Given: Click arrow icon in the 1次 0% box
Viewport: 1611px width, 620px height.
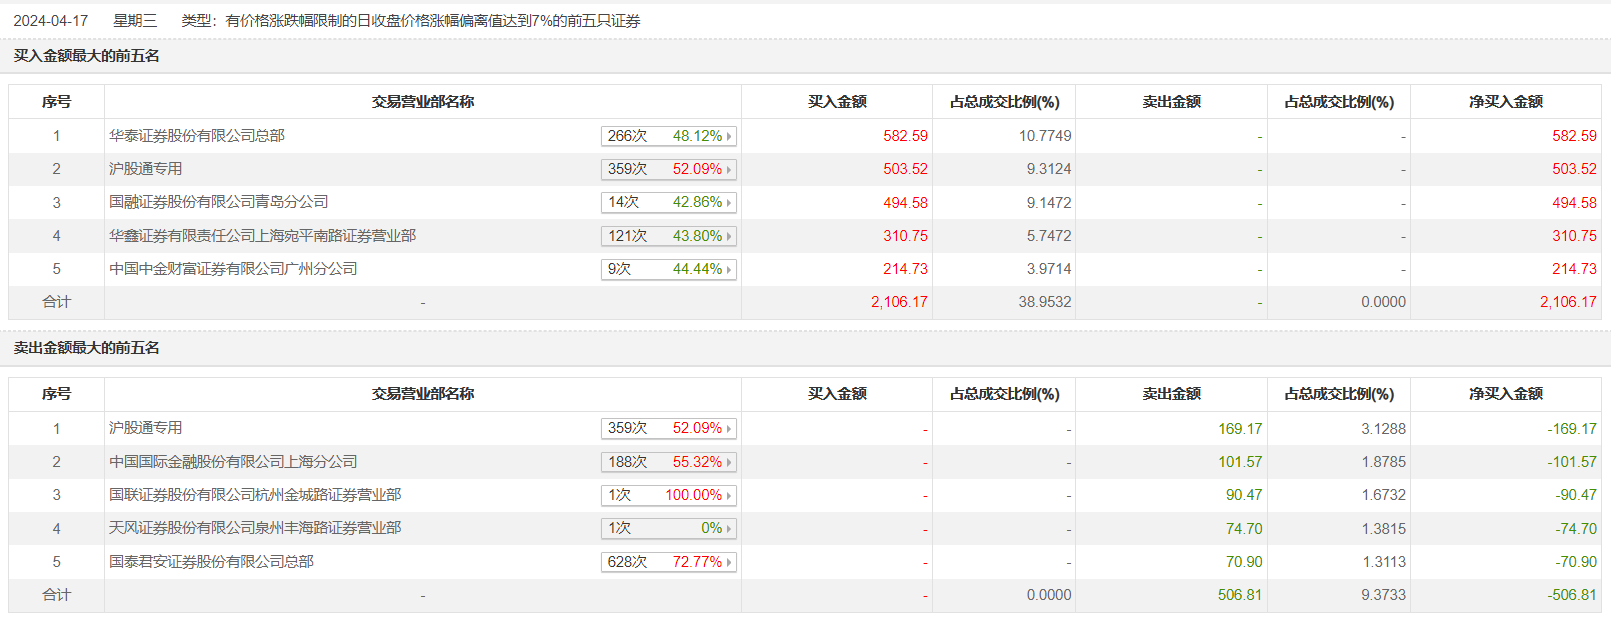Looking at the screenshot, I should coord(729,529).
